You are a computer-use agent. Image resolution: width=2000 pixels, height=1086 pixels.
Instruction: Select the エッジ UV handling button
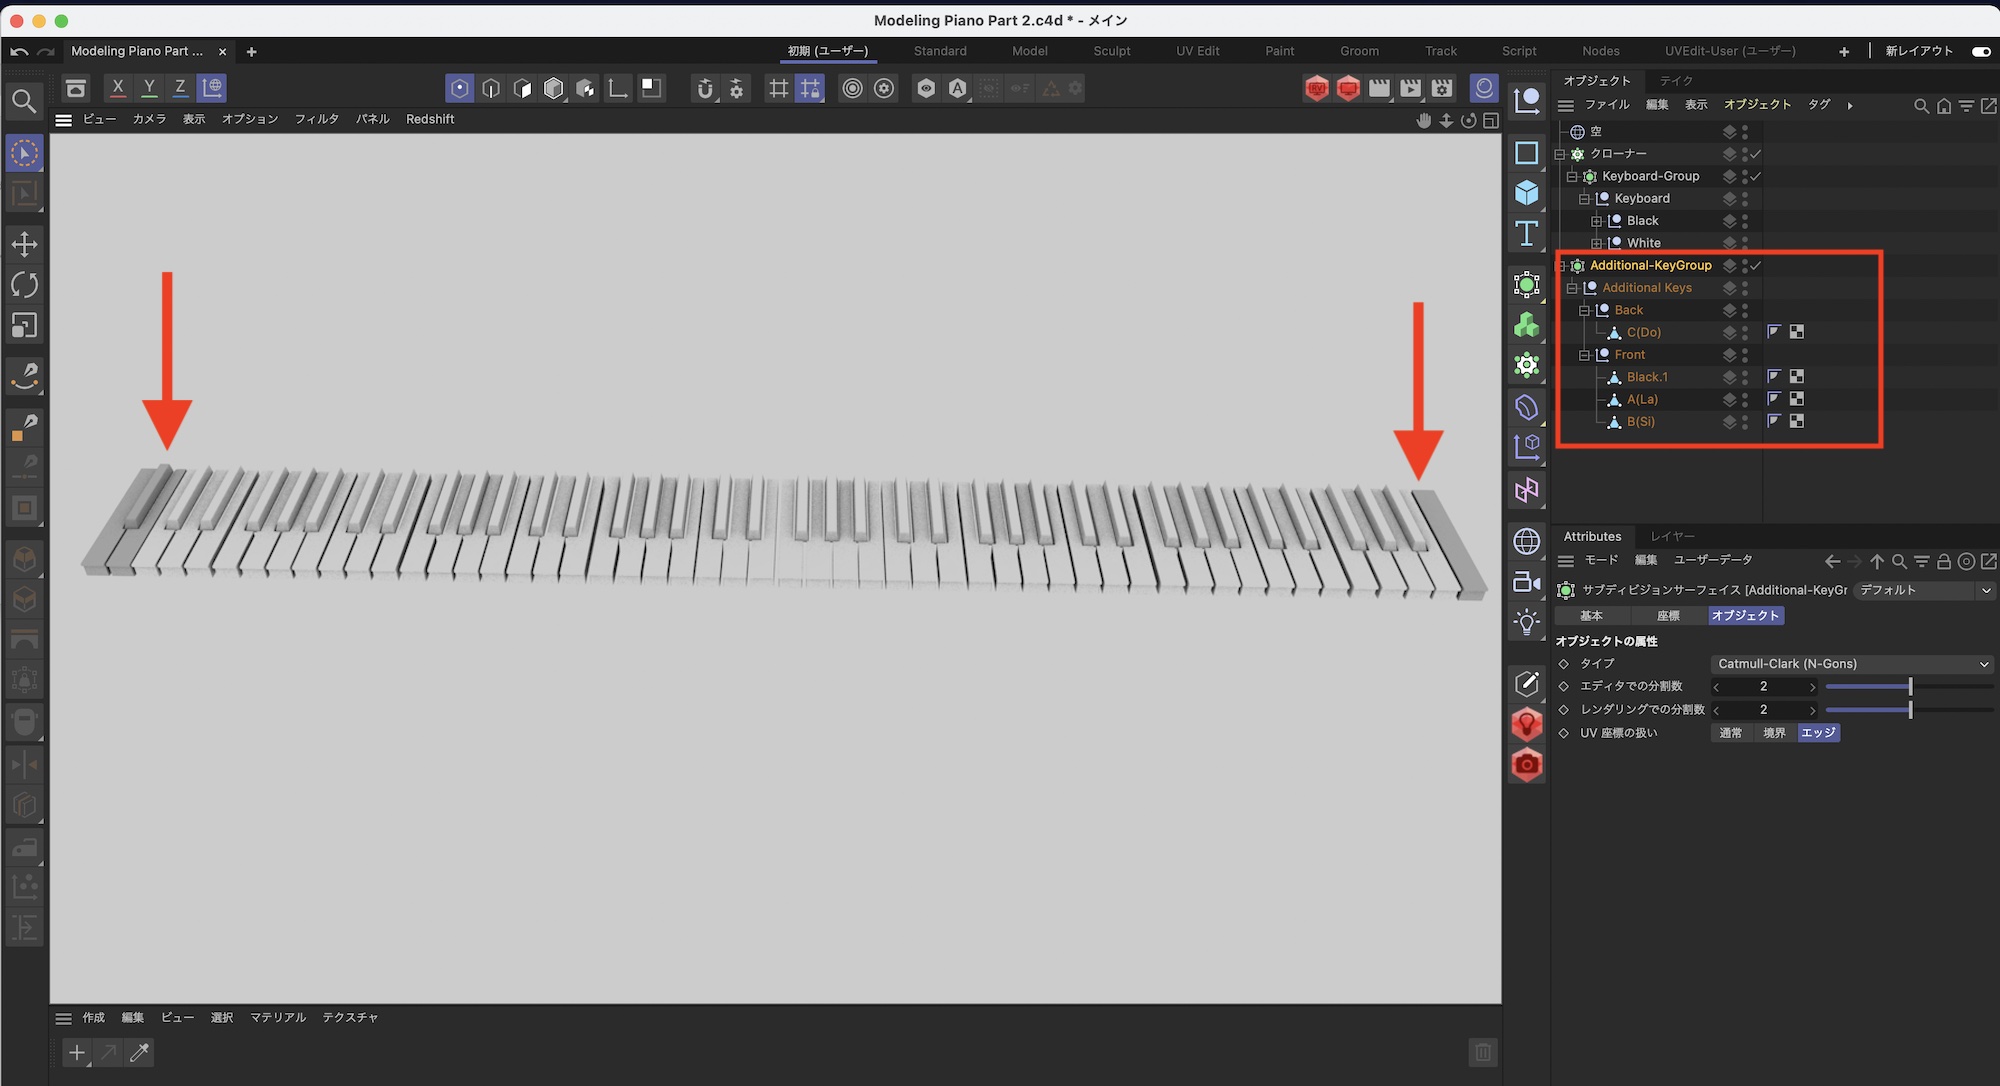pos(1818,733)
